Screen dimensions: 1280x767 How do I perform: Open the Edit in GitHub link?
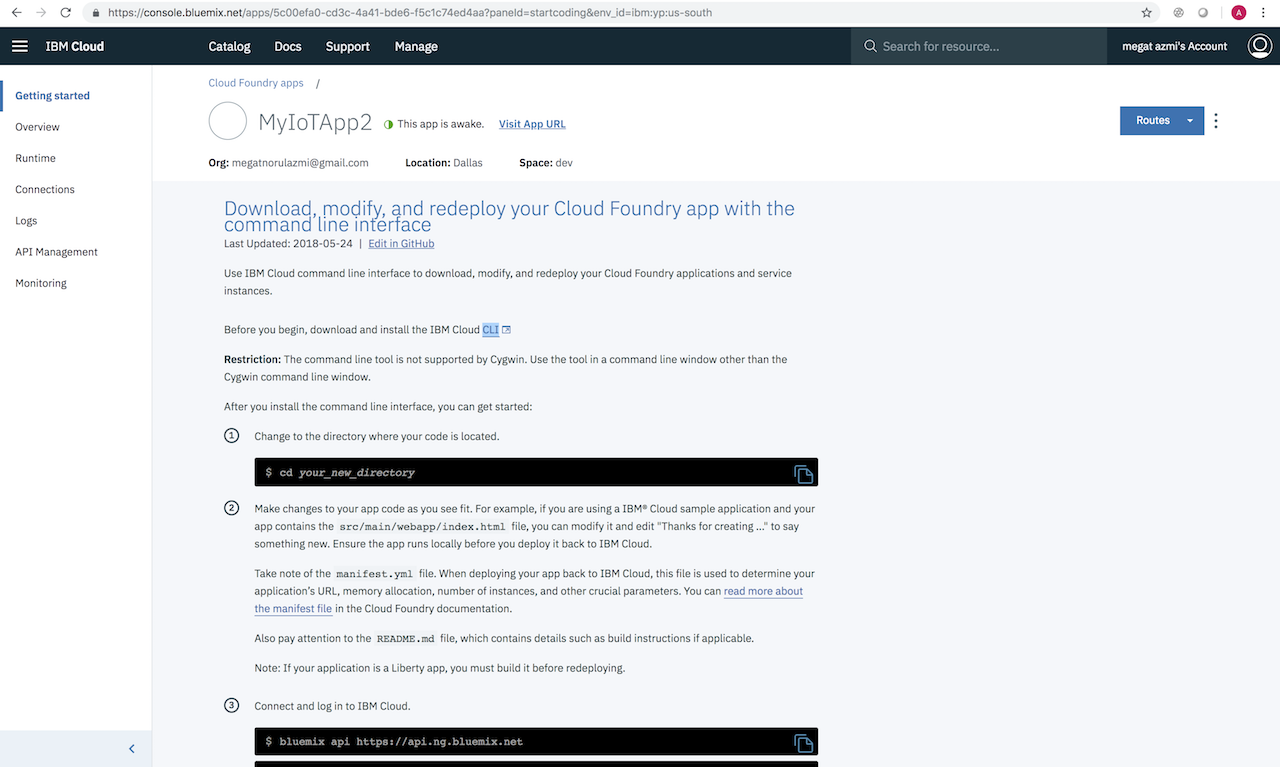pyautogui.click(x=401, y=244)
